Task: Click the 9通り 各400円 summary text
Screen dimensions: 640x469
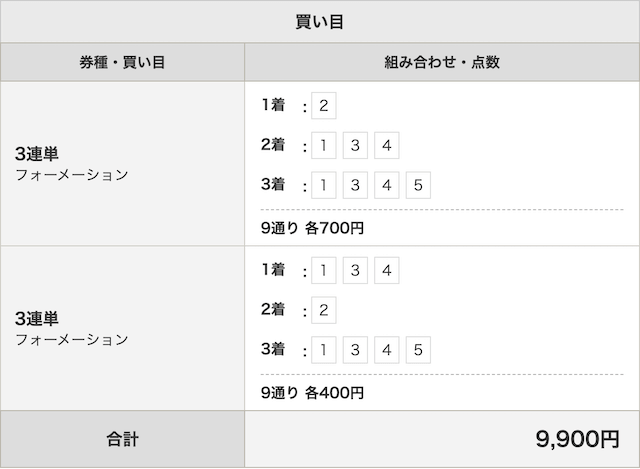Action: coord(312,393)
